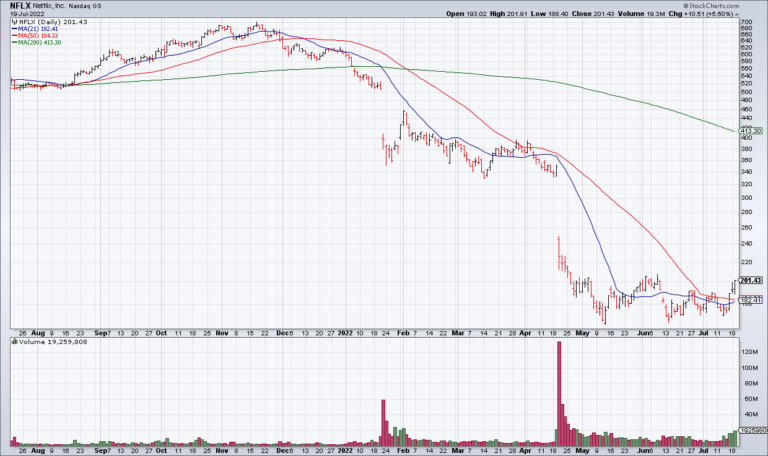Image resolution: width=768 pixels, height=456 pixels.
Task: Click the 80M volume axis label
Action: click(x=749, y=384)
